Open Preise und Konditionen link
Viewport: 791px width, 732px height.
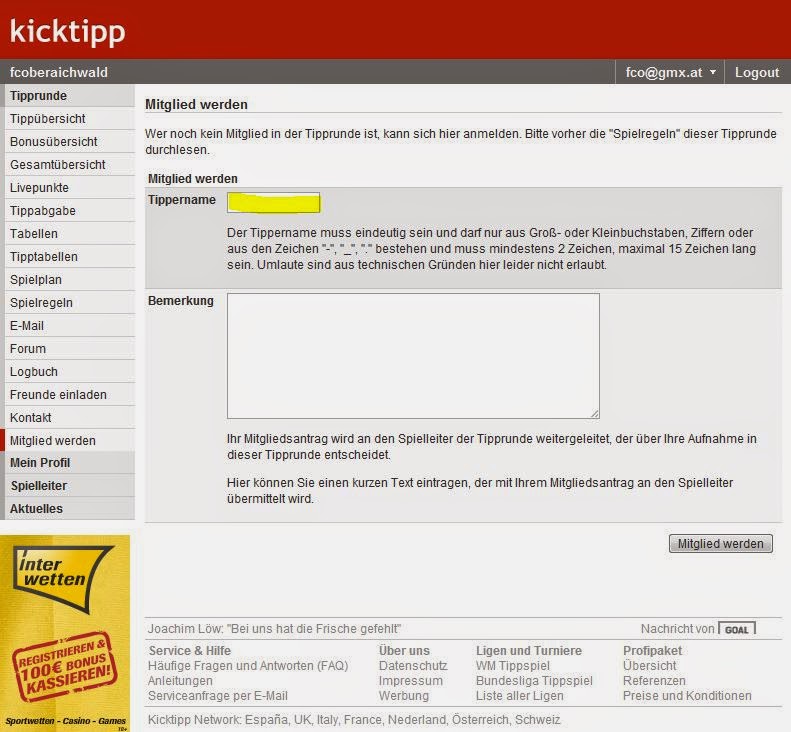coord(687,696)
